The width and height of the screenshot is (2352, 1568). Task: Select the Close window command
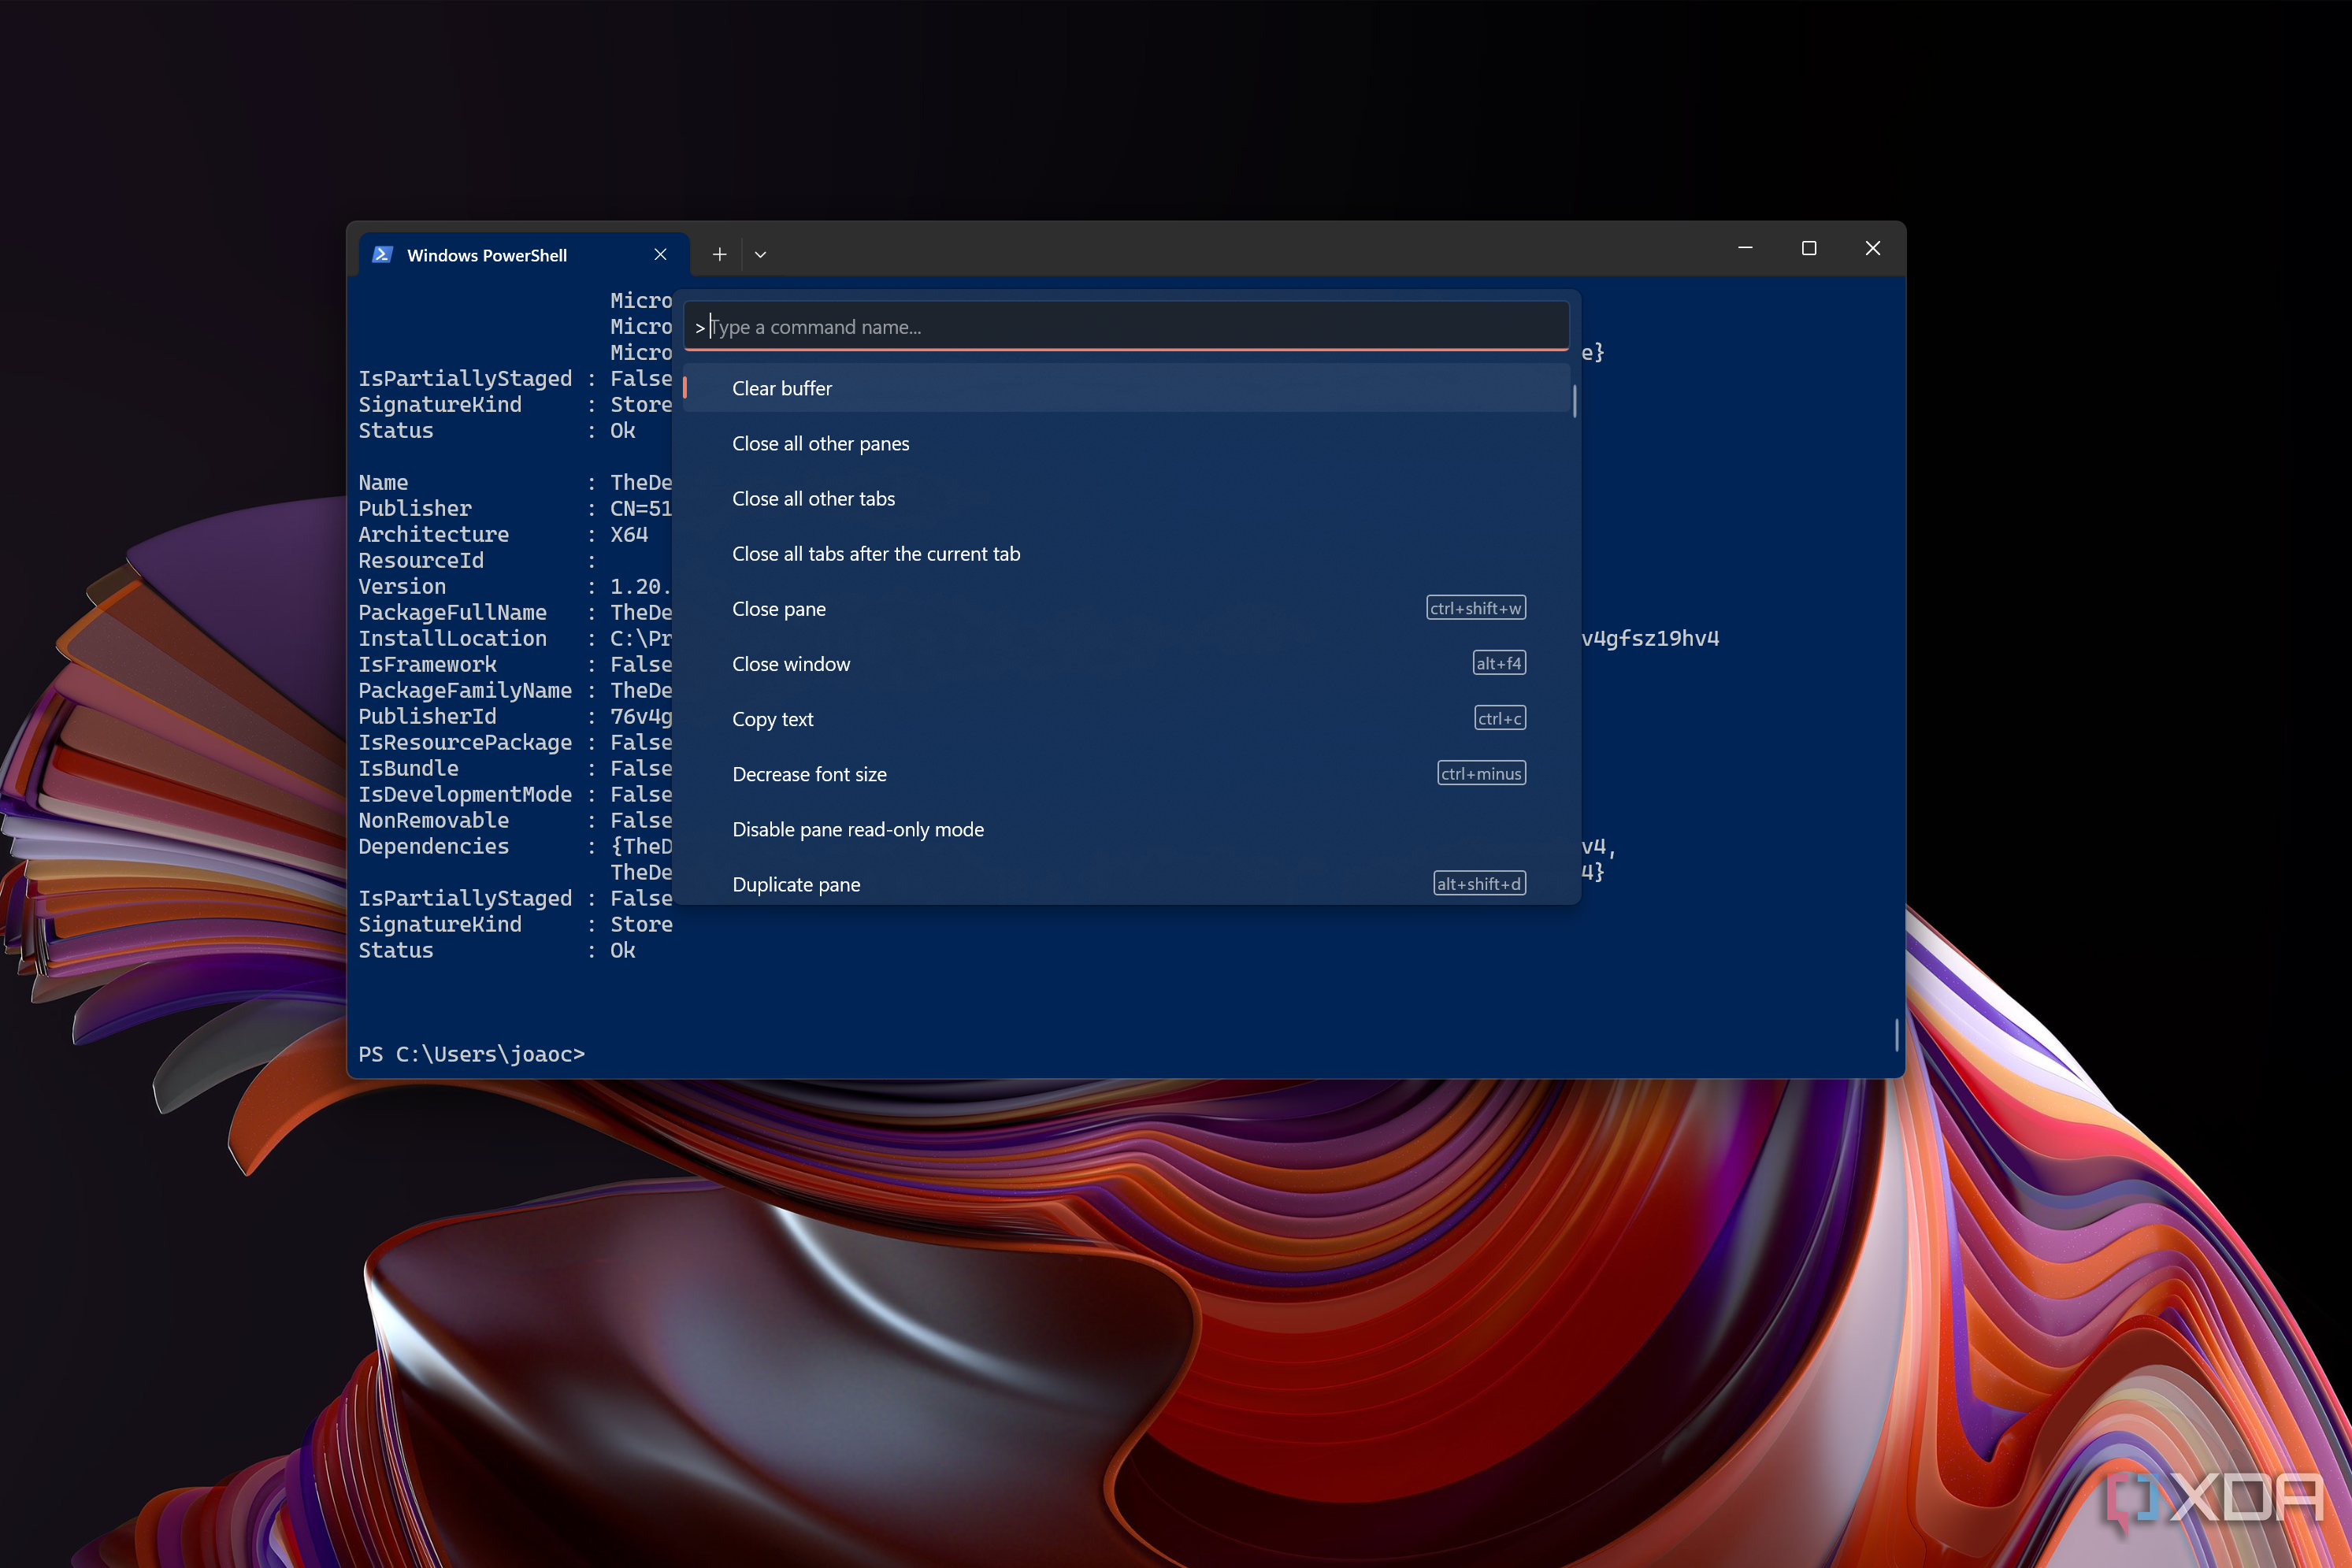791,663
